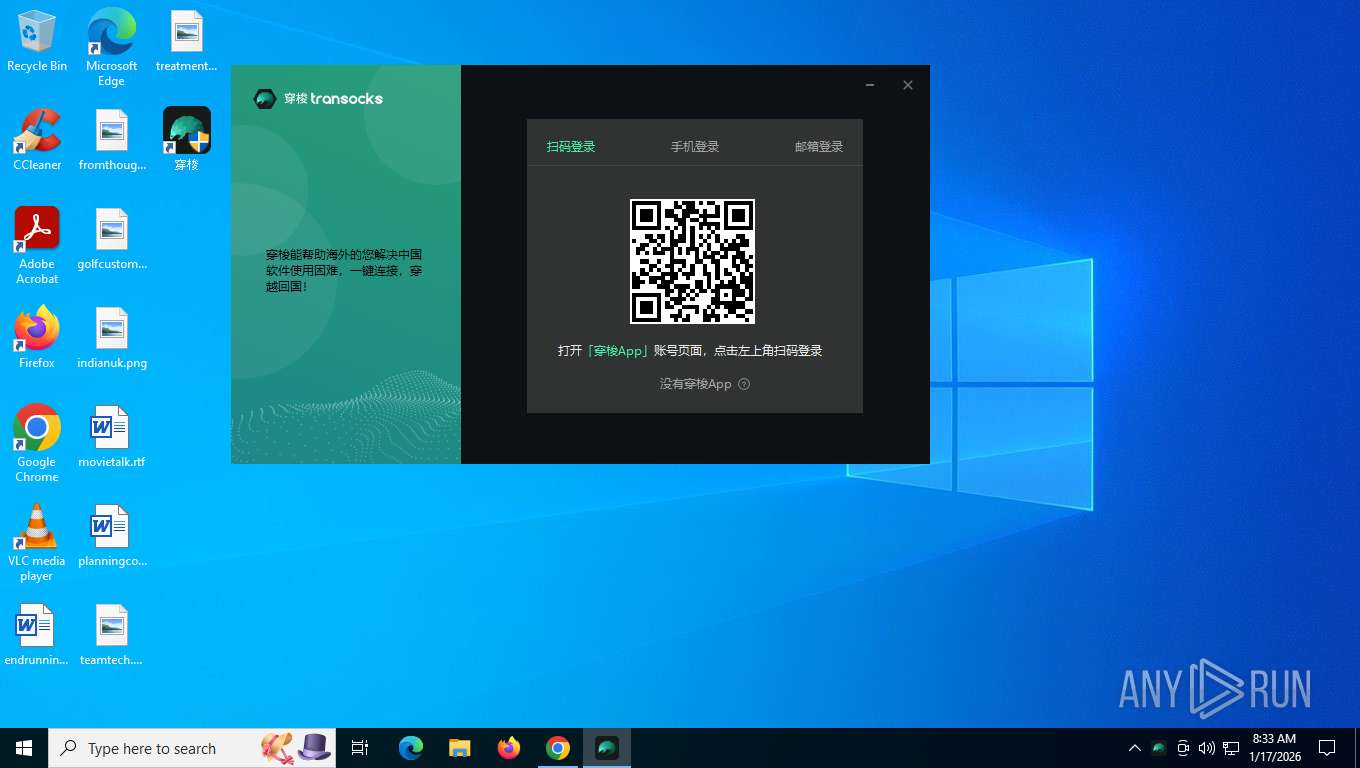The image size is (1360, 768).
Task: Show hidden system tray icons
Action: point(1134,748)
